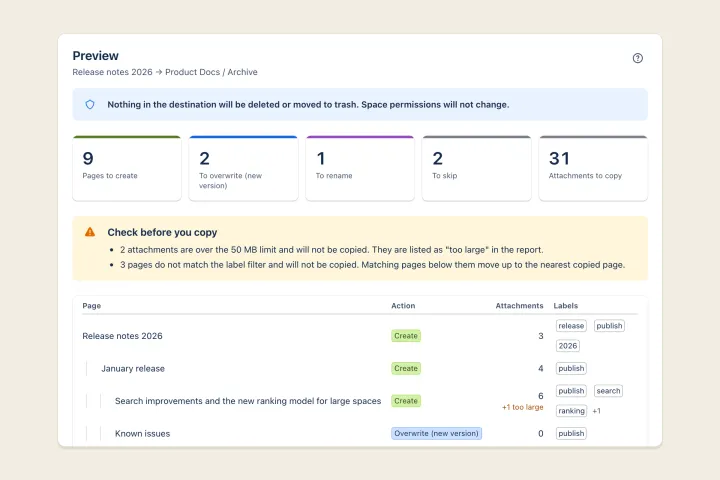Screen dimensions: 720x480
Task: Click the 'Overwrite (new version)' badge
Action: tap(436, 434)
